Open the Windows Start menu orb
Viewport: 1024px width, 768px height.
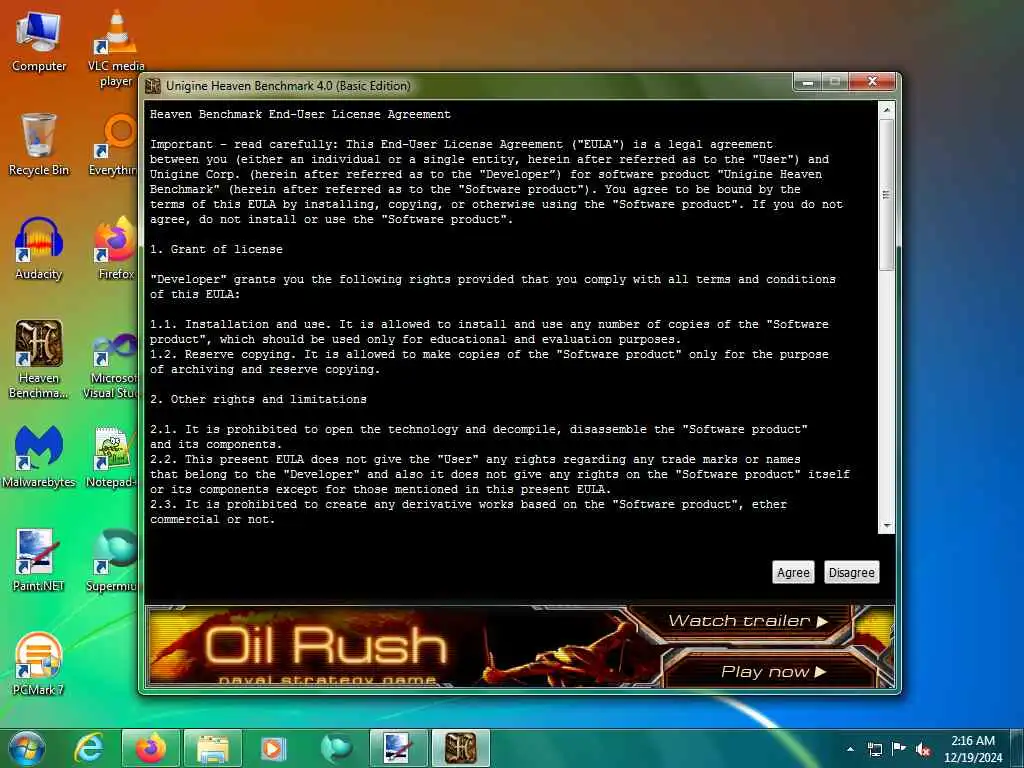[27, 748]
